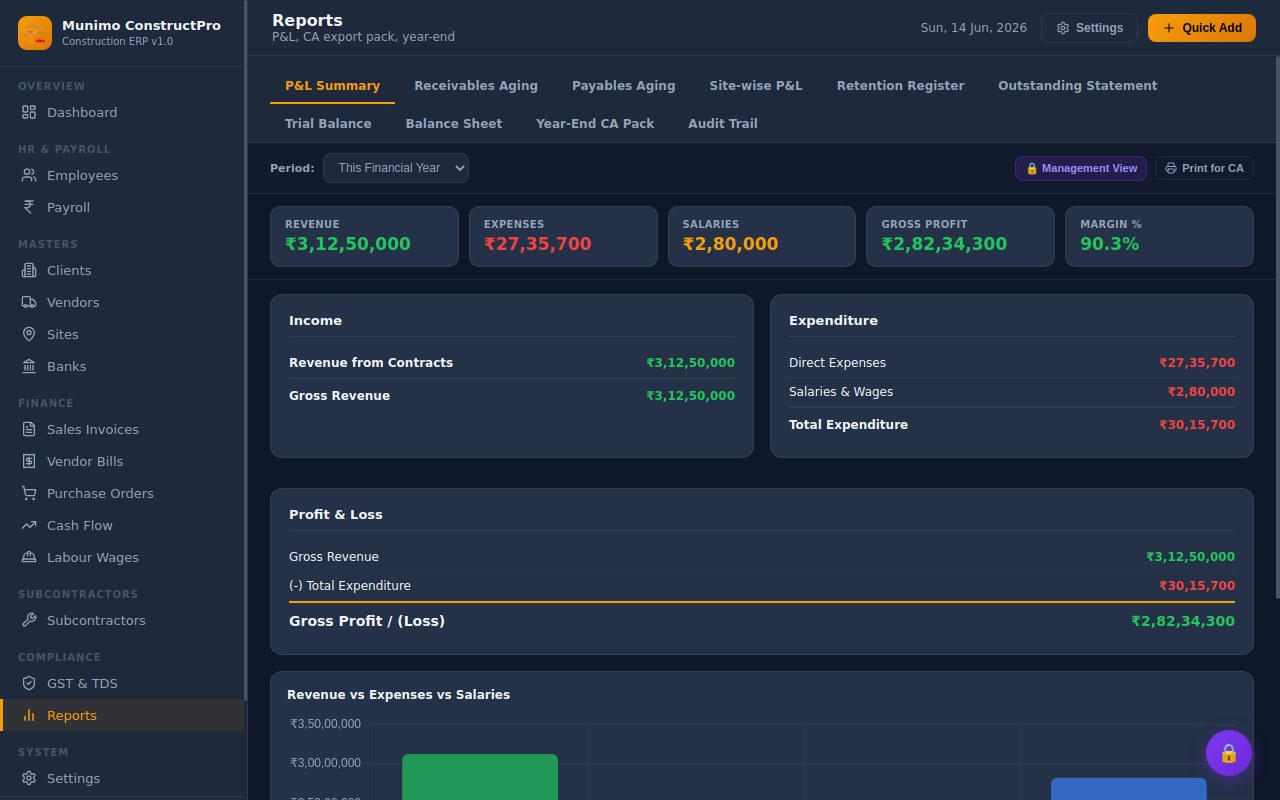
Task: Click the printer icon in Print for CA
Action: (1171, 168)
